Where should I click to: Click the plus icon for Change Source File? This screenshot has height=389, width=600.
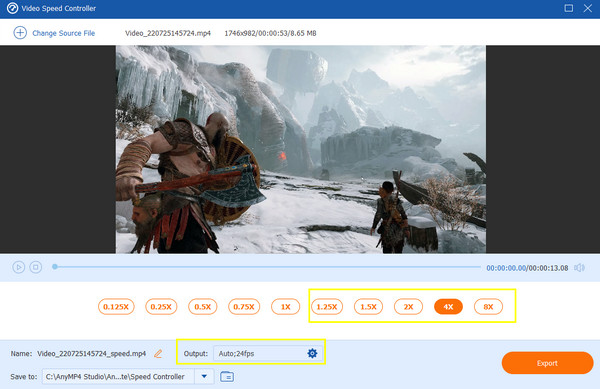point(20,33)
